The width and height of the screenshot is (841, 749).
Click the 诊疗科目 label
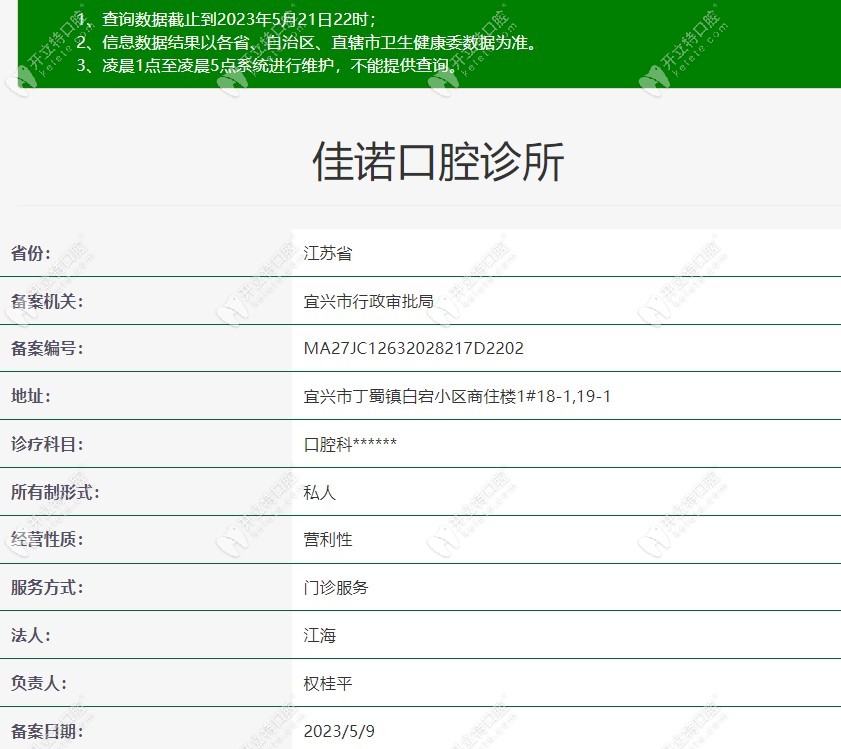pyautogui.click(x=47, y=444)
